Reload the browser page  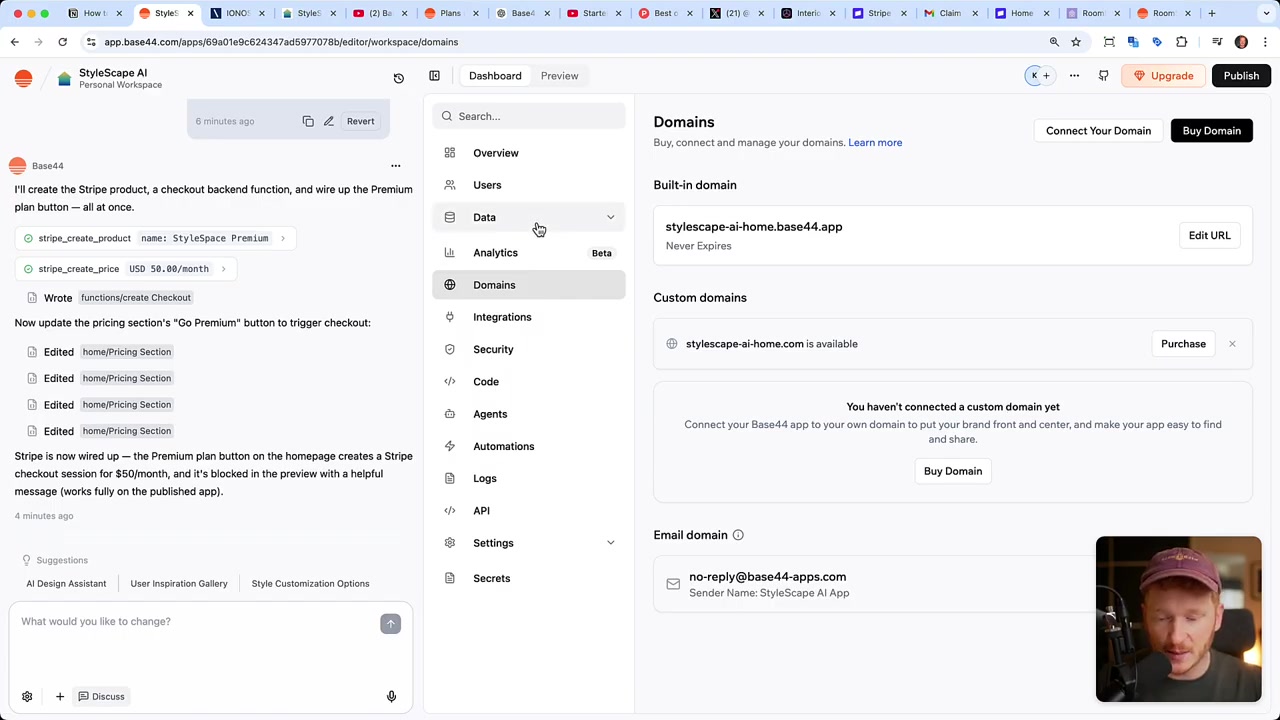point(62,42)
